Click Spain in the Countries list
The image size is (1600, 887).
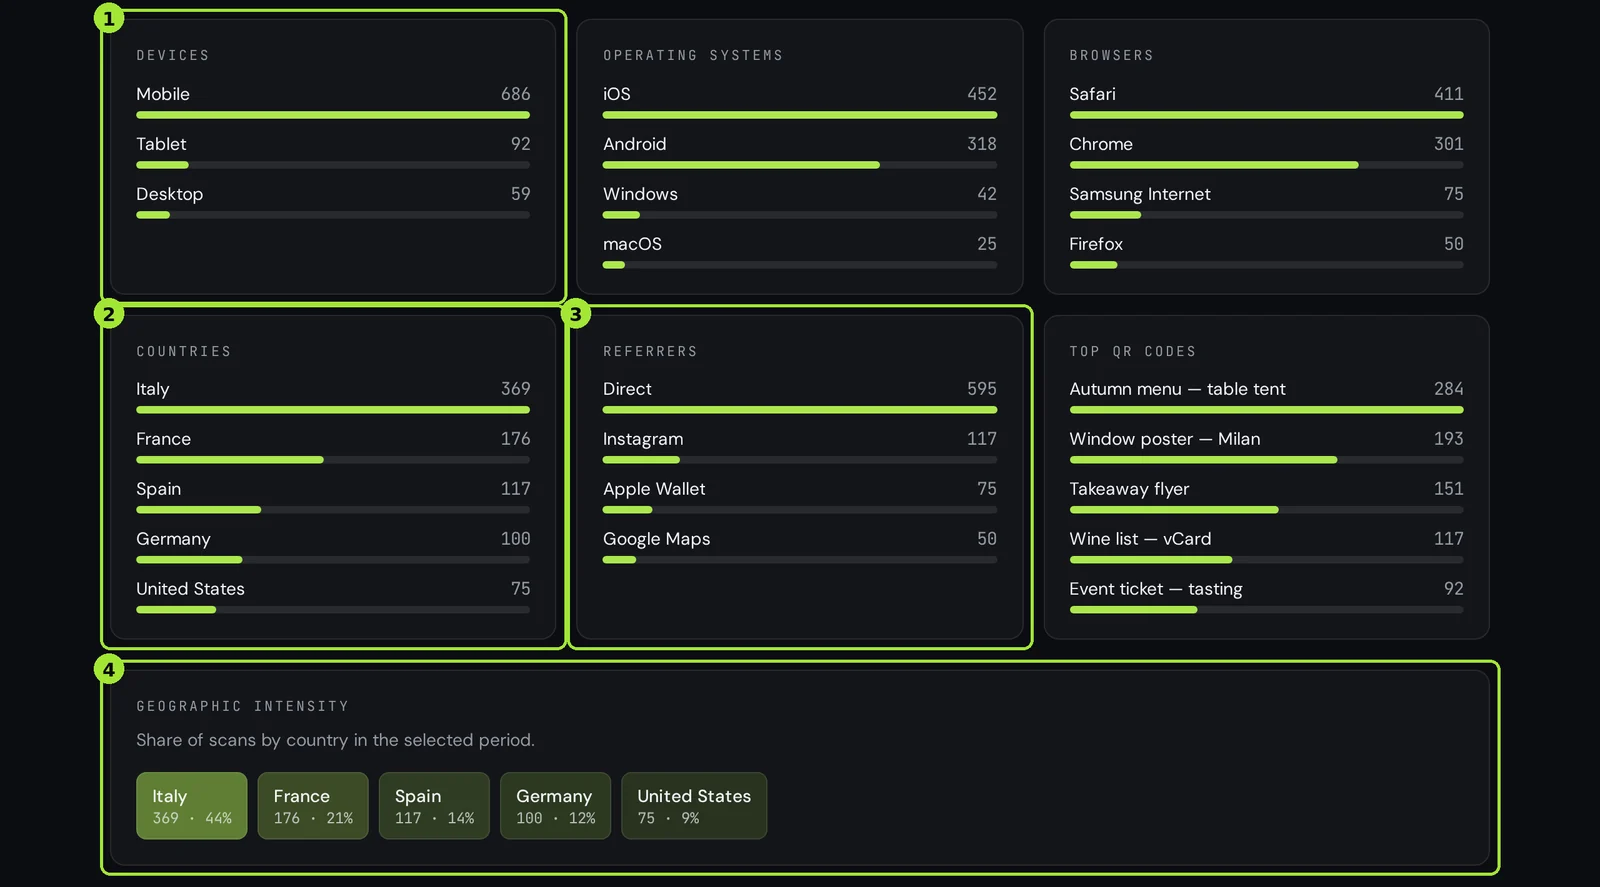[158, 489]
